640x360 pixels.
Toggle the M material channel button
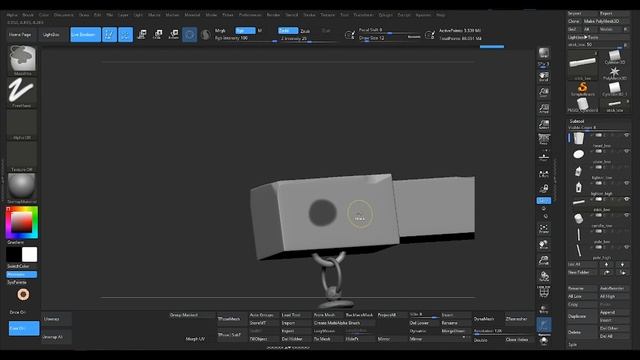[260, 31]
